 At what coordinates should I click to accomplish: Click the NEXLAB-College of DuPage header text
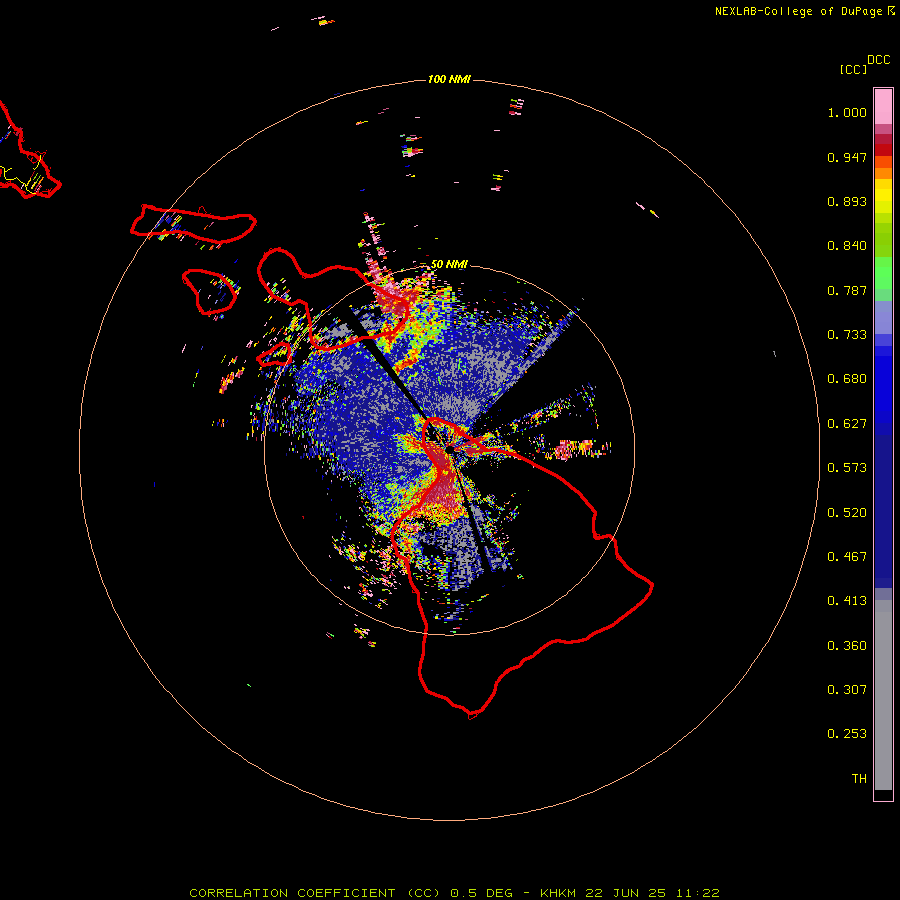point(798,11)
